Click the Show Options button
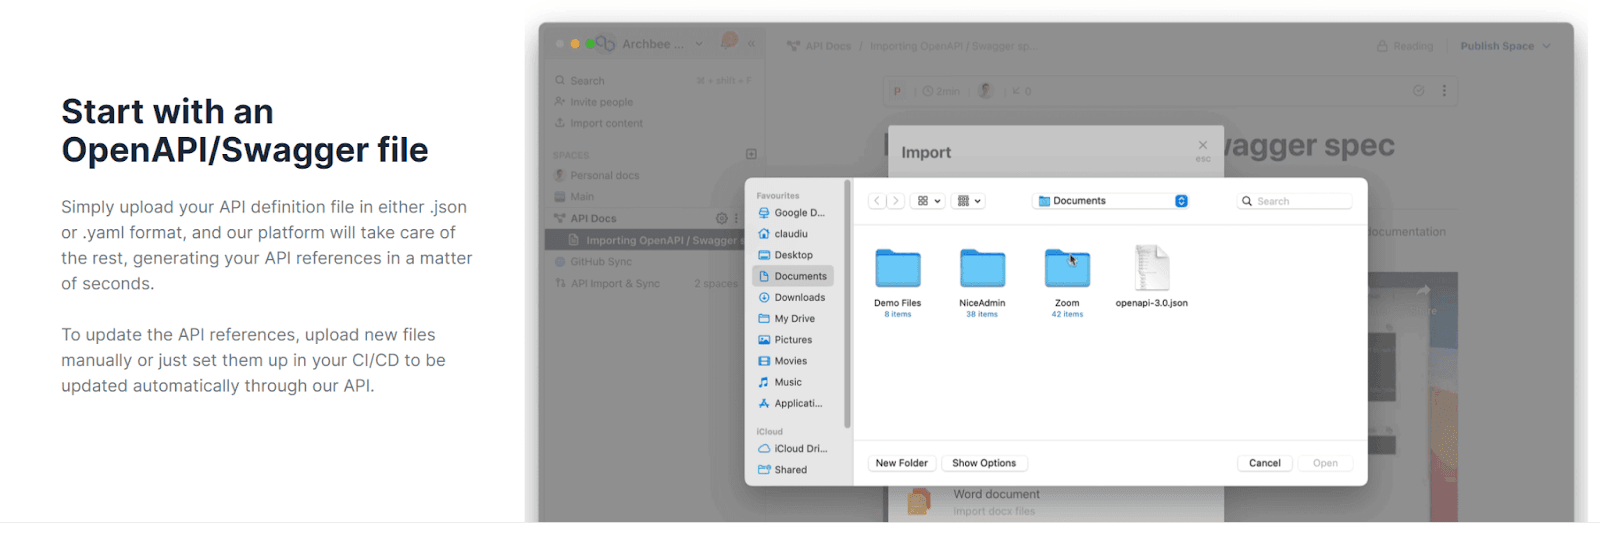 (x=984, y=463)
